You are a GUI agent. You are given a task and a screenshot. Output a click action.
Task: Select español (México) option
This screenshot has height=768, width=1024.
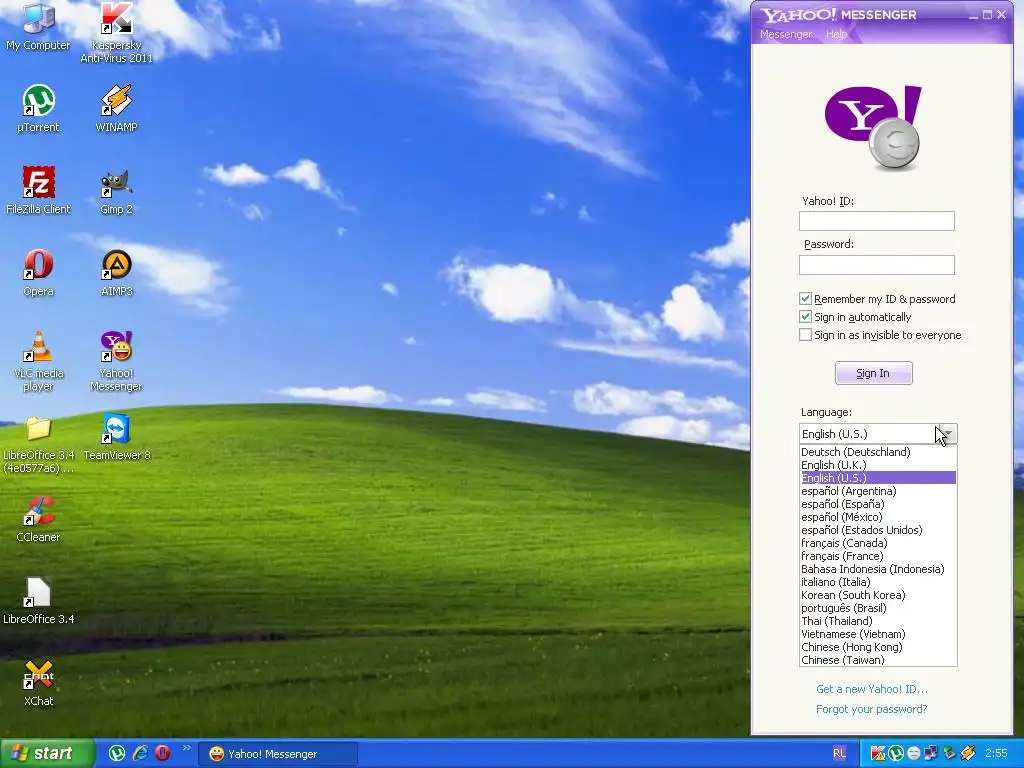click(x=878, y=517)
